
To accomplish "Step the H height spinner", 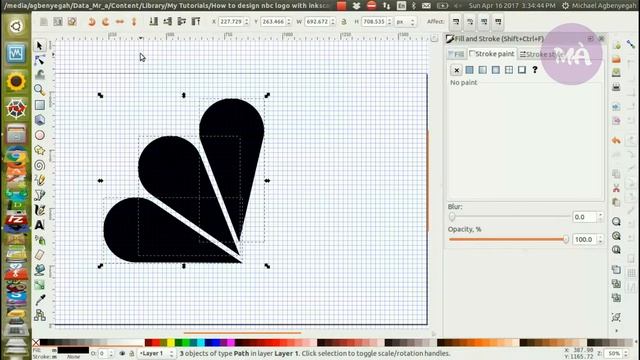I will click(x=389, y=22).
